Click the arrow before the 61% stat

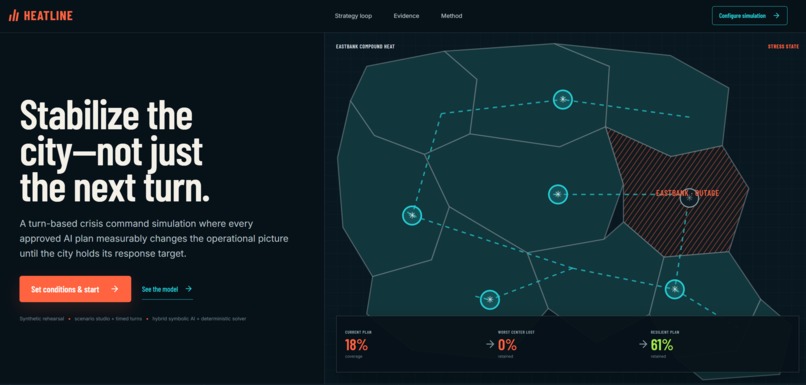pyautogui.click(x=643, y=344)
